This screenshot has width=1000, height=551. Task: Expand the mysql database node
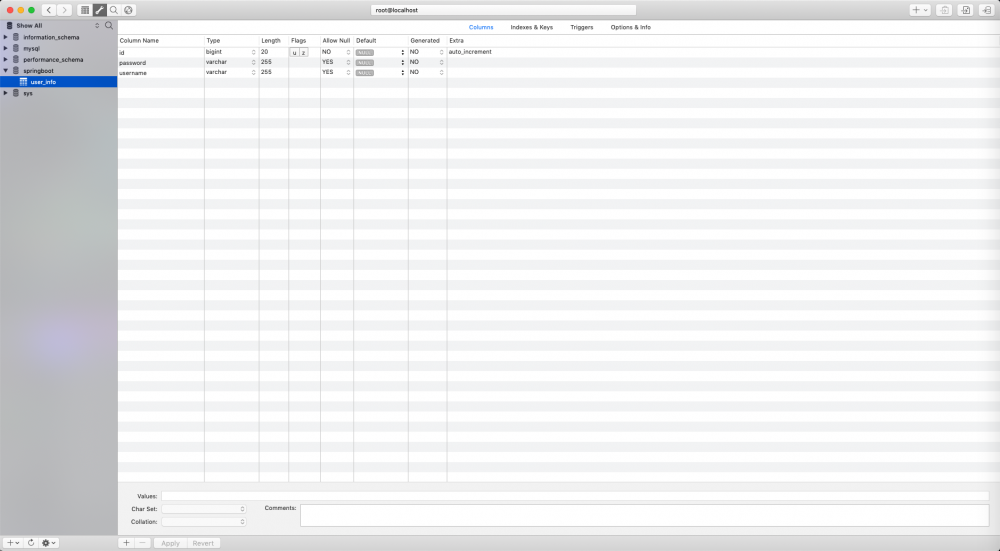point(6,48)
